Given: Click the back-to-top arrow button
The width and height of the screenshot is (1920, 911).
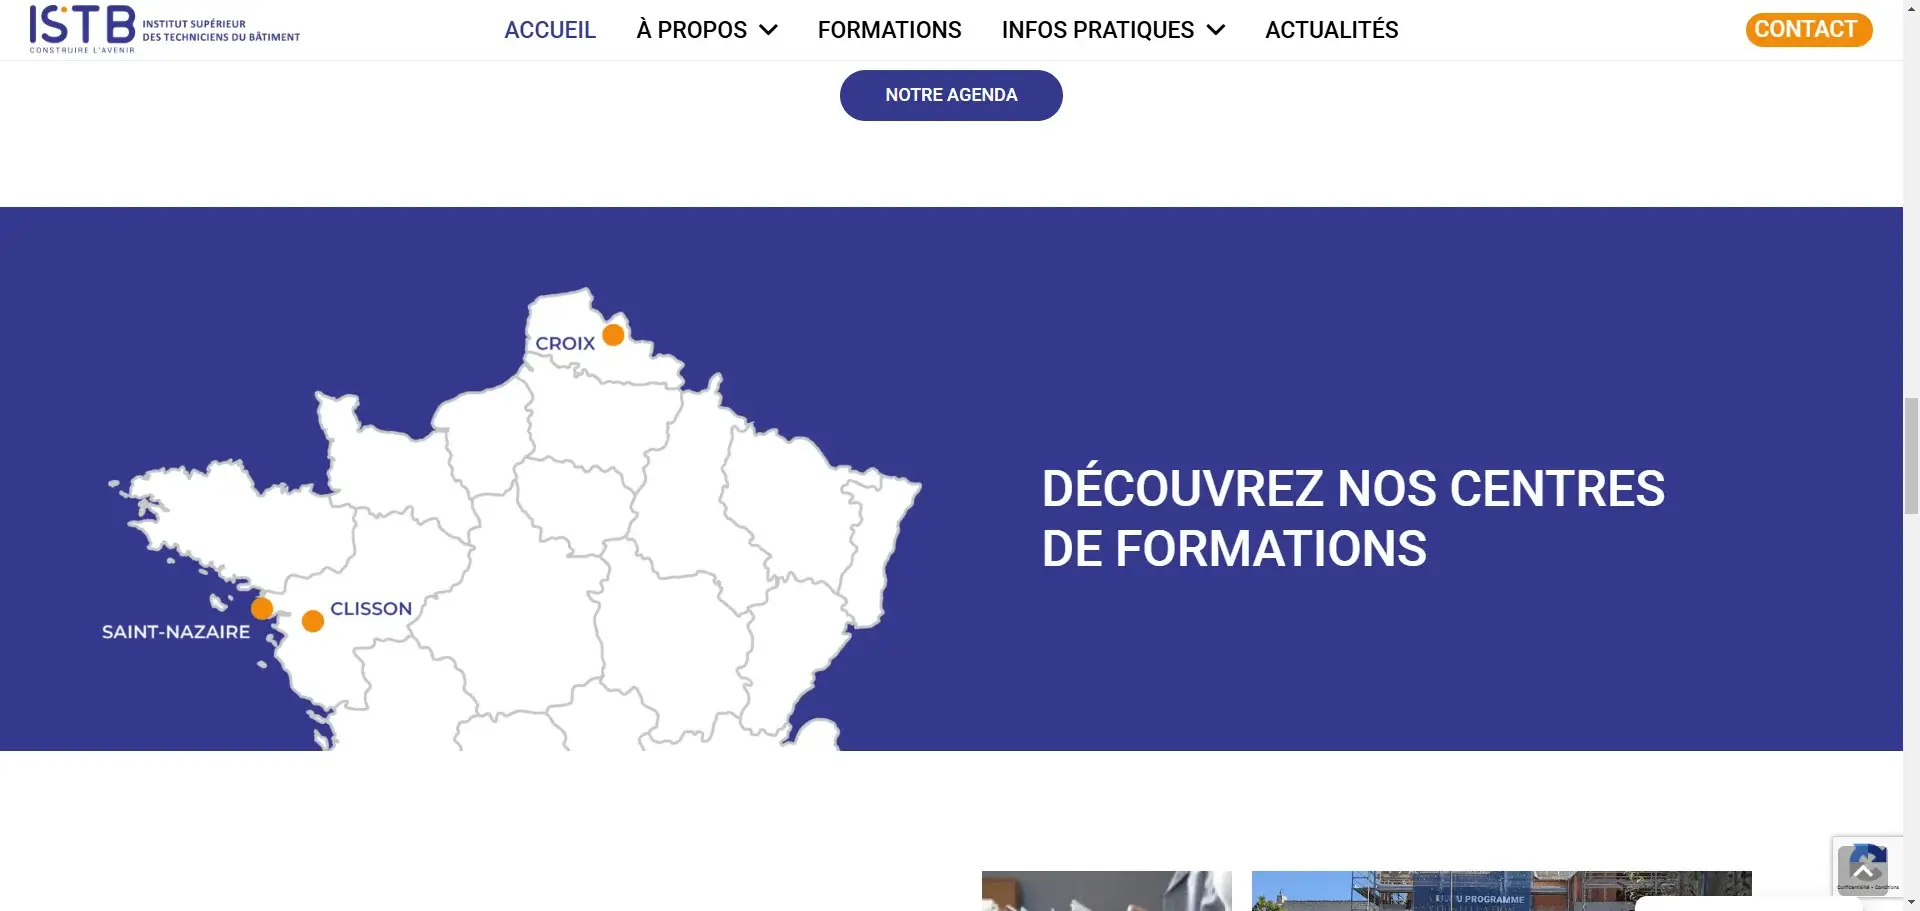Looking at the screenshot, I should coord(1861,870).
